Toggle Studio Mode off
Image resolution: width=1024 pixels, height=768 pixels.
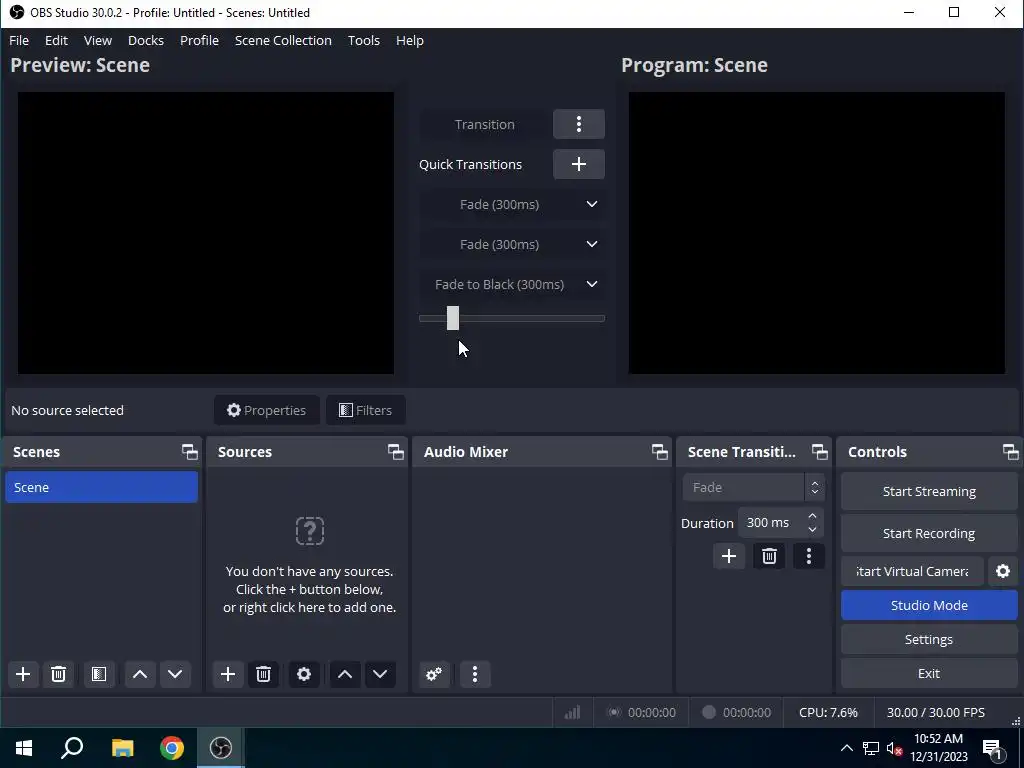(x=929, y=605)
